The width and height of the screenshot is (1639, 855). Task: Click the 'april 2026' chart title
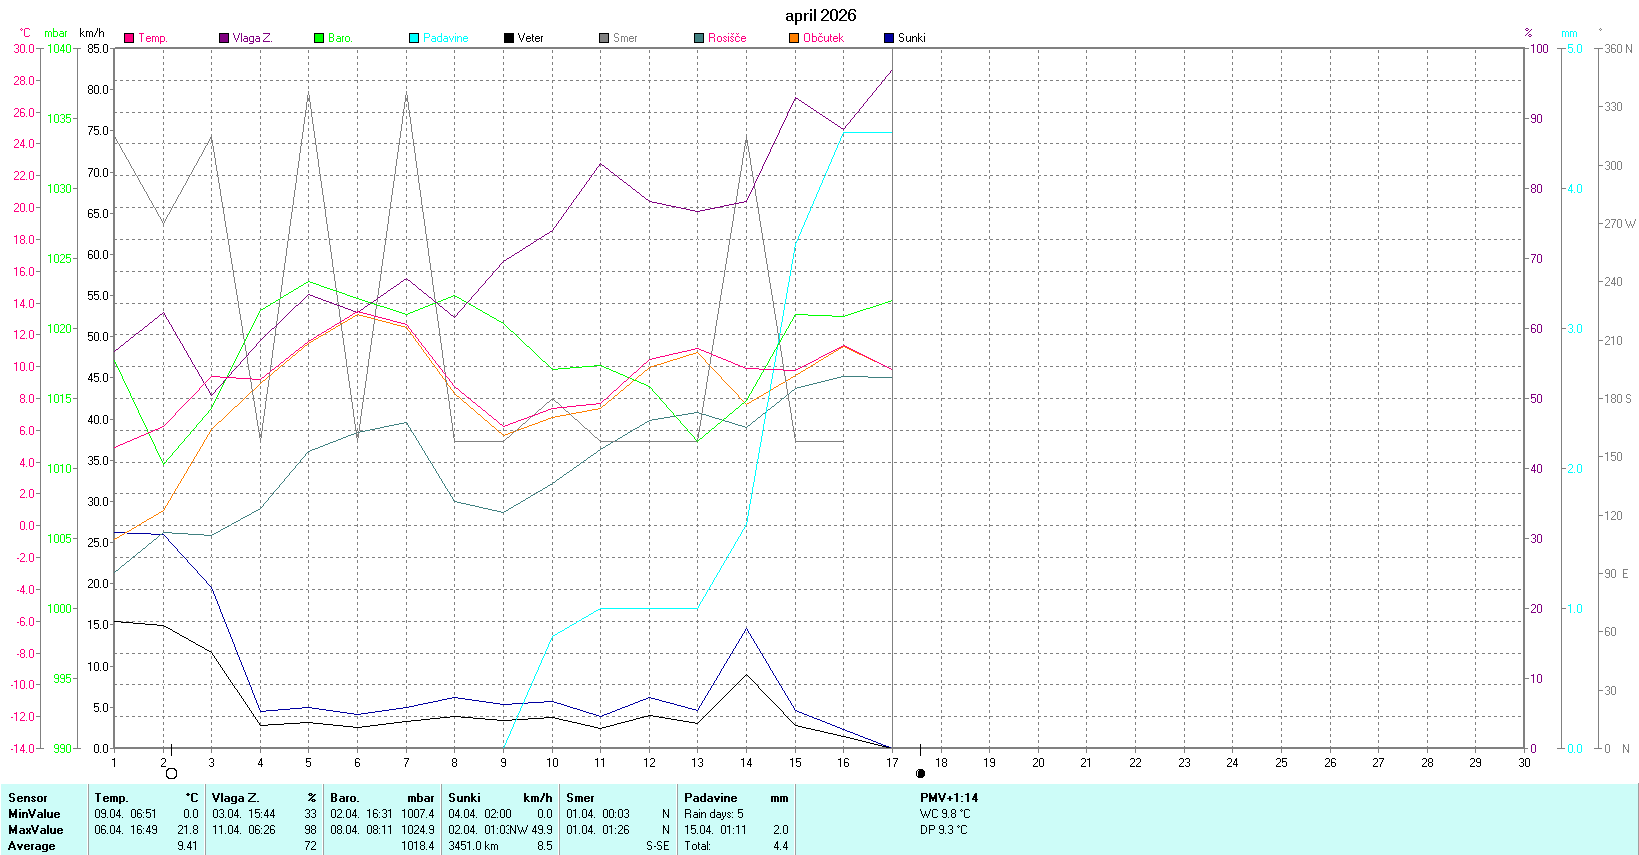[820, 15]
